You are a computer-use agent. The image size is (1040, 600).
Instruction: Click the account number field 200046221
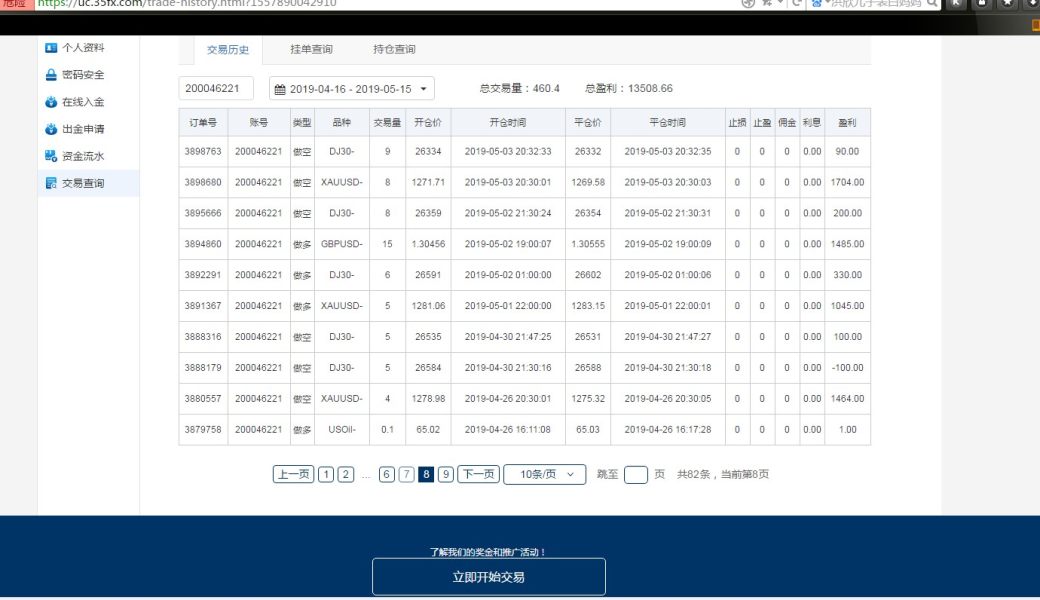coord(216,89)
